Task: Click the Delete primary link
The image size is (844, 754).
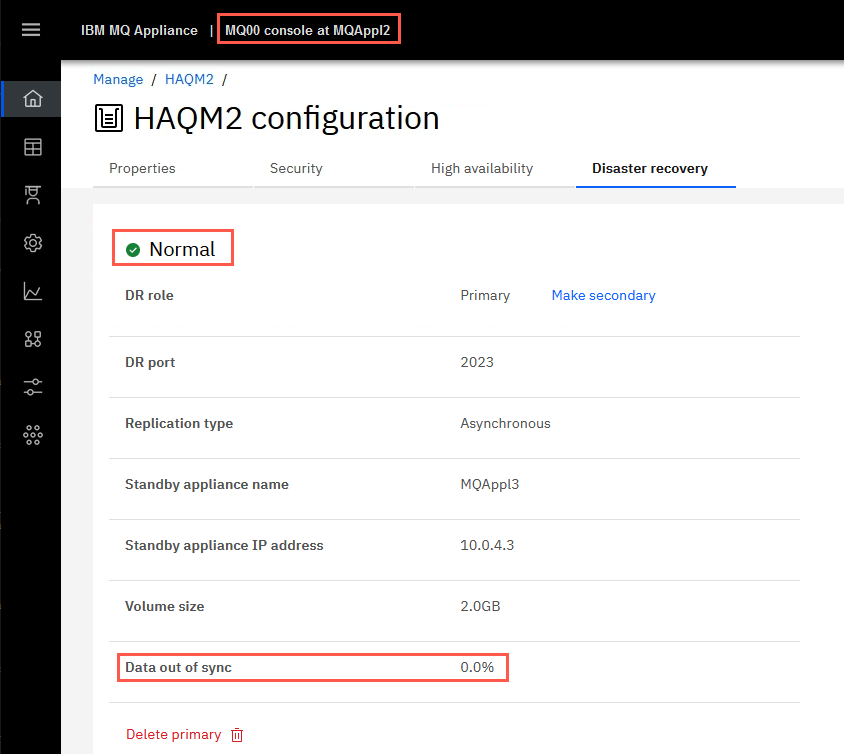Action: coord(173,735)
